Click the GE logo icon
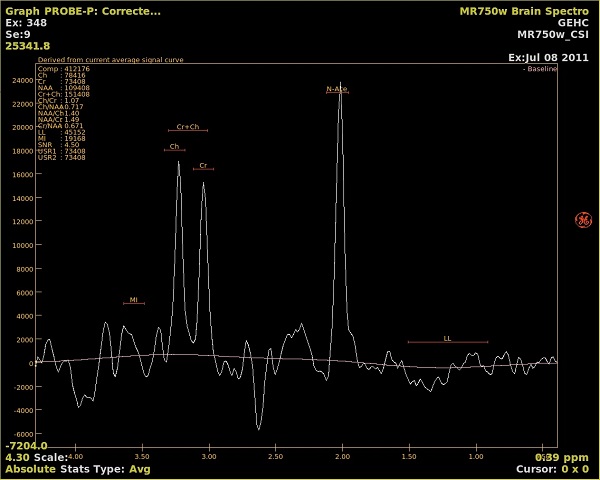The width and height of the screenshot is (600, 480). (583, 220)
